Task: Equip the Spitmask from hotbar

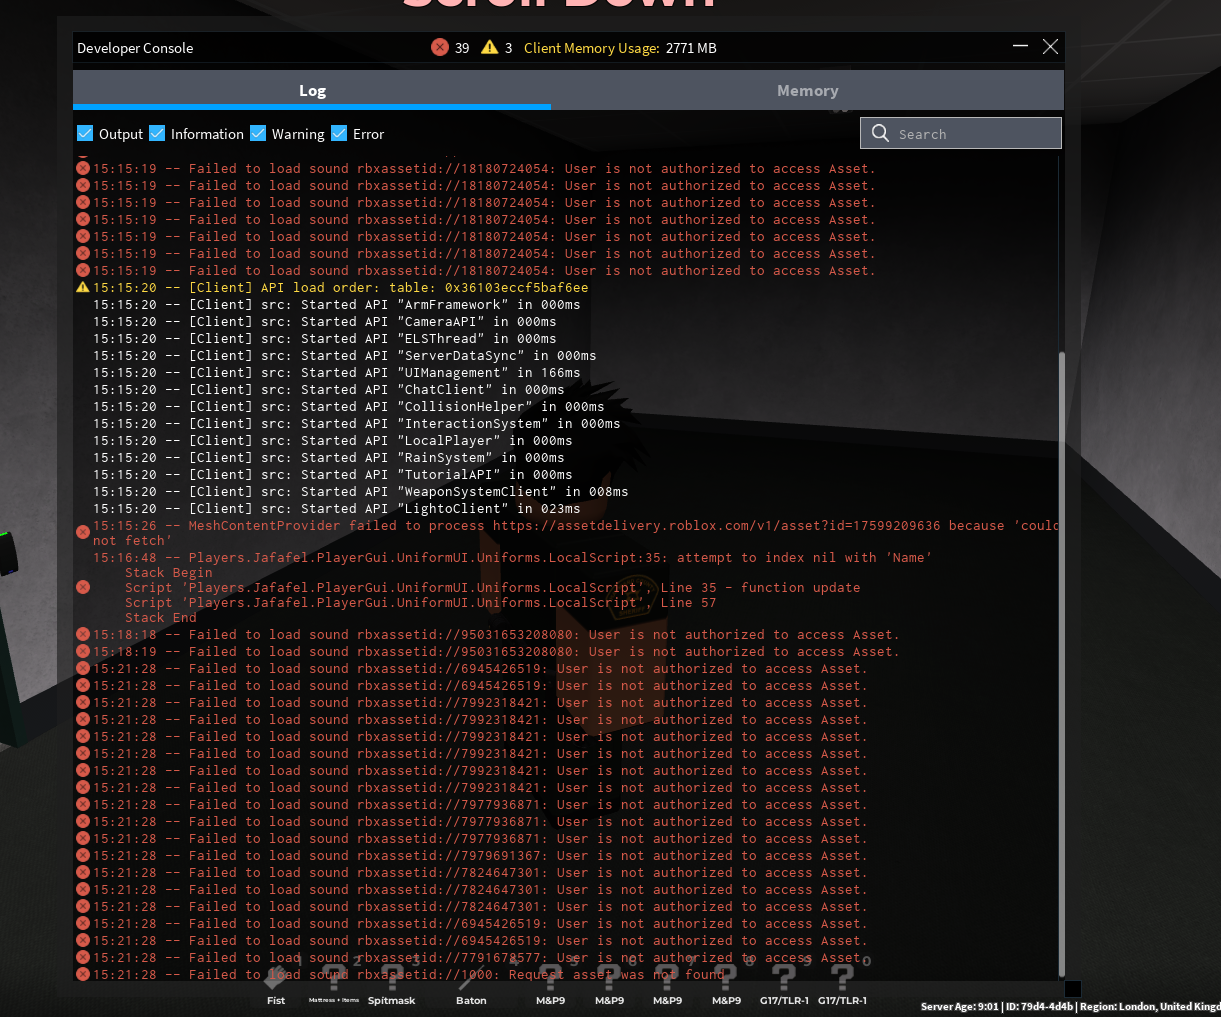Action: [x=391, y=984]
